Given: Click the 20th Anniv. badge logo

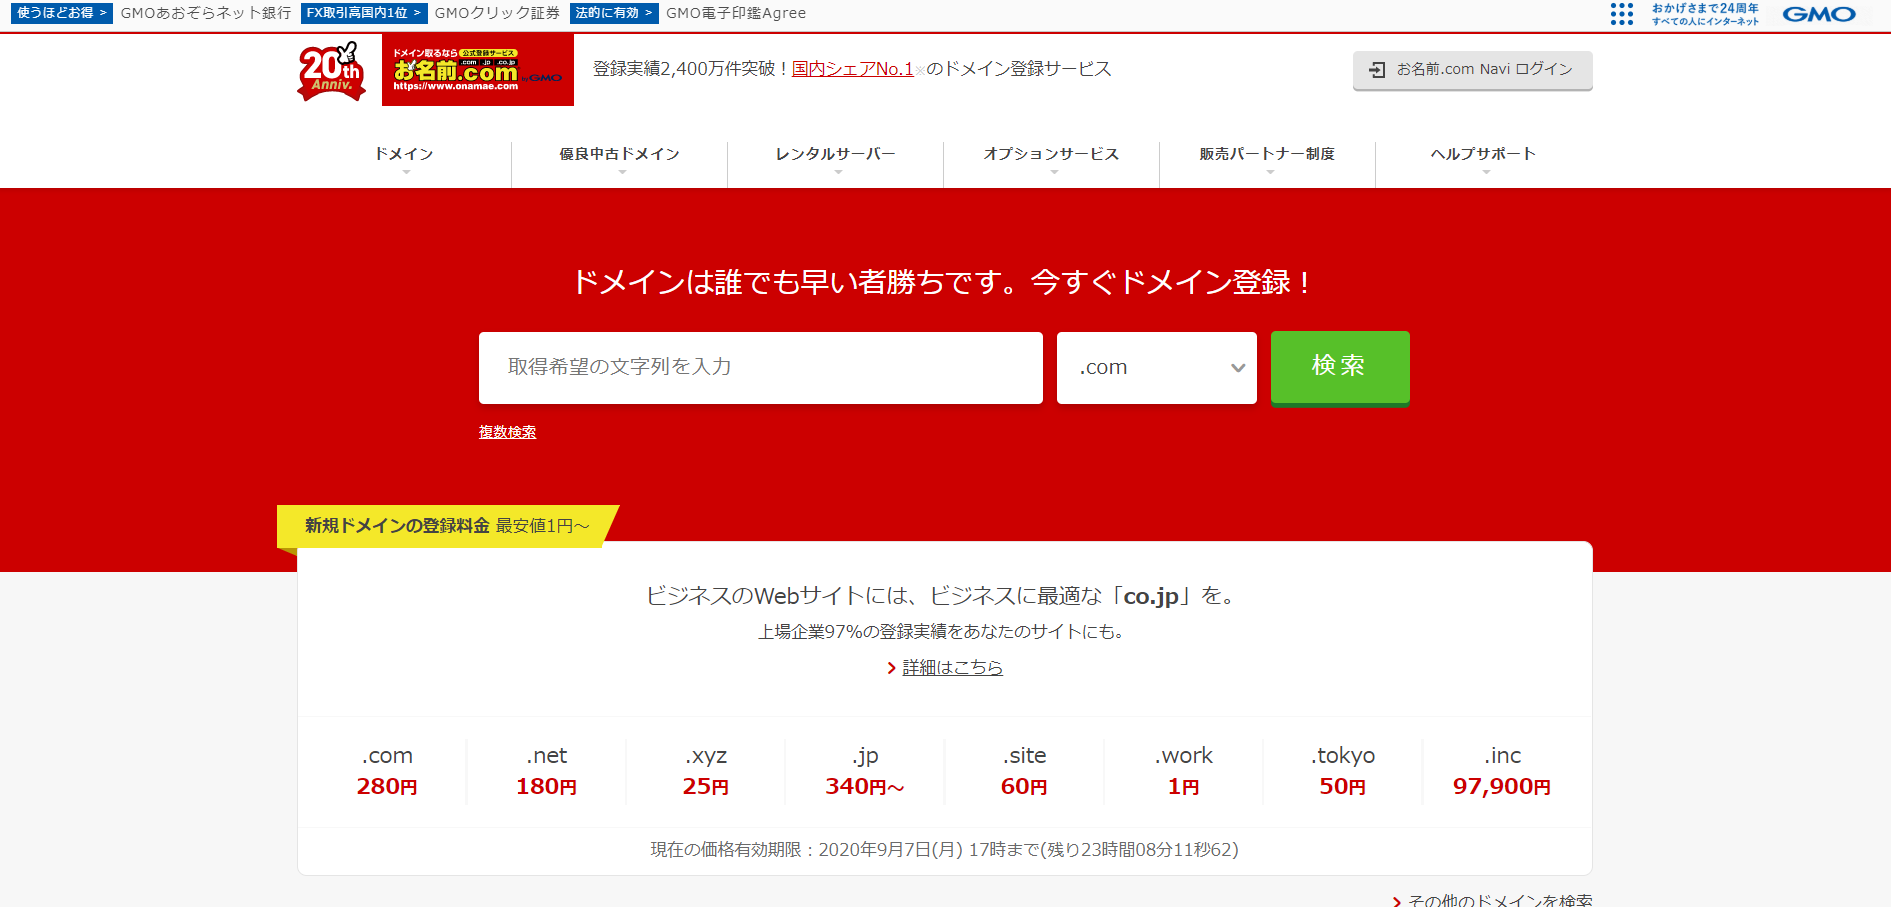Looking at the screenshot, I should [x=331, y=71].
